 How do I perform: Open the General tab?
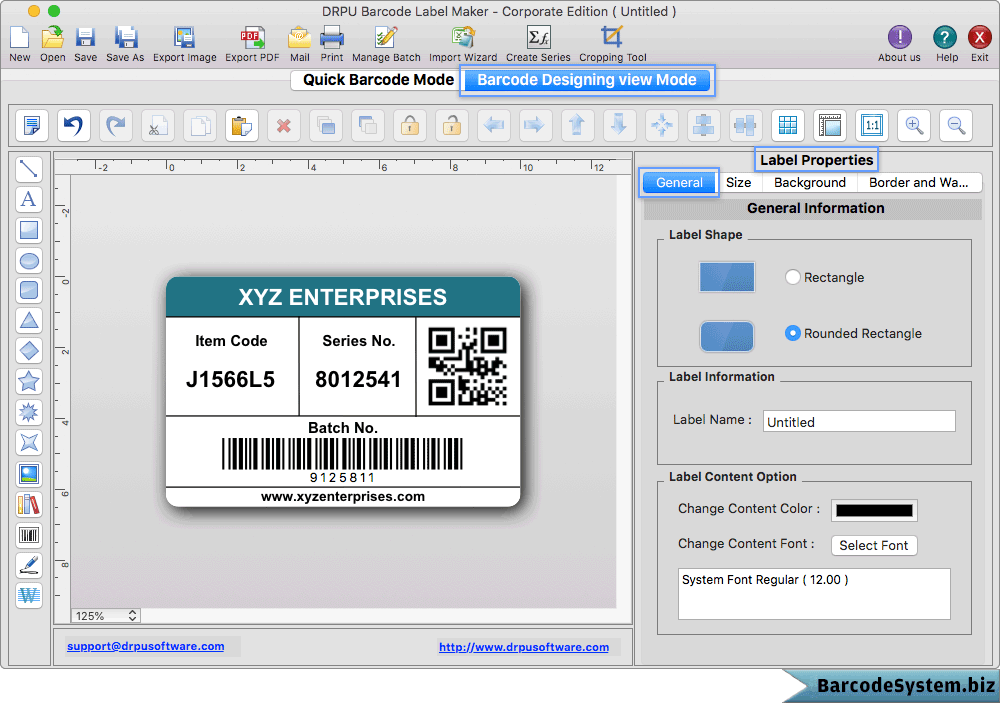679,182
